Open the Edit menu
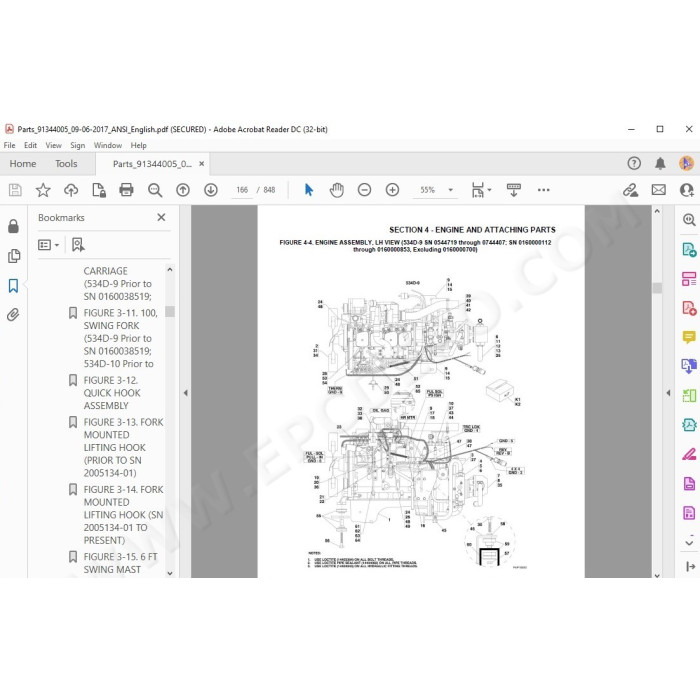This screenshot has height=700, width=700. click(30, 146)
